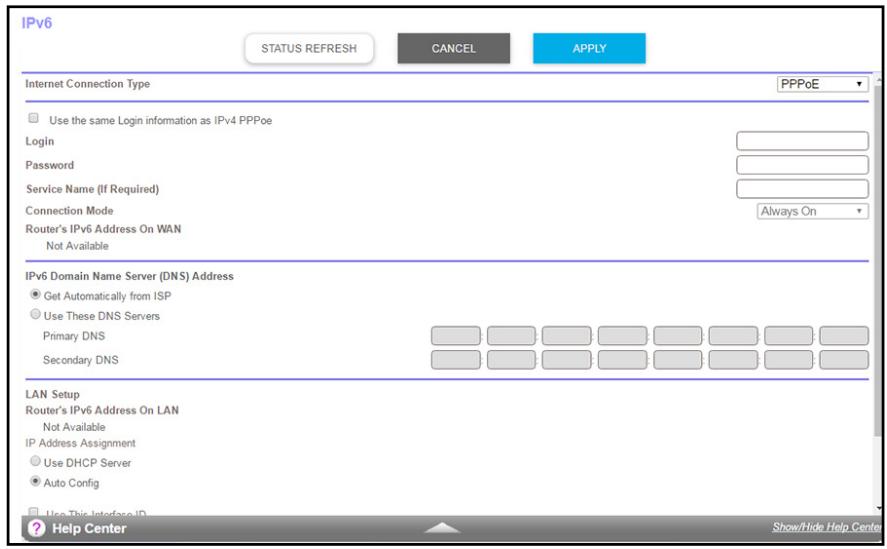Click the first Secondary DNS field
The height and width of the screenshot is (549, 887).
[456, 360]
